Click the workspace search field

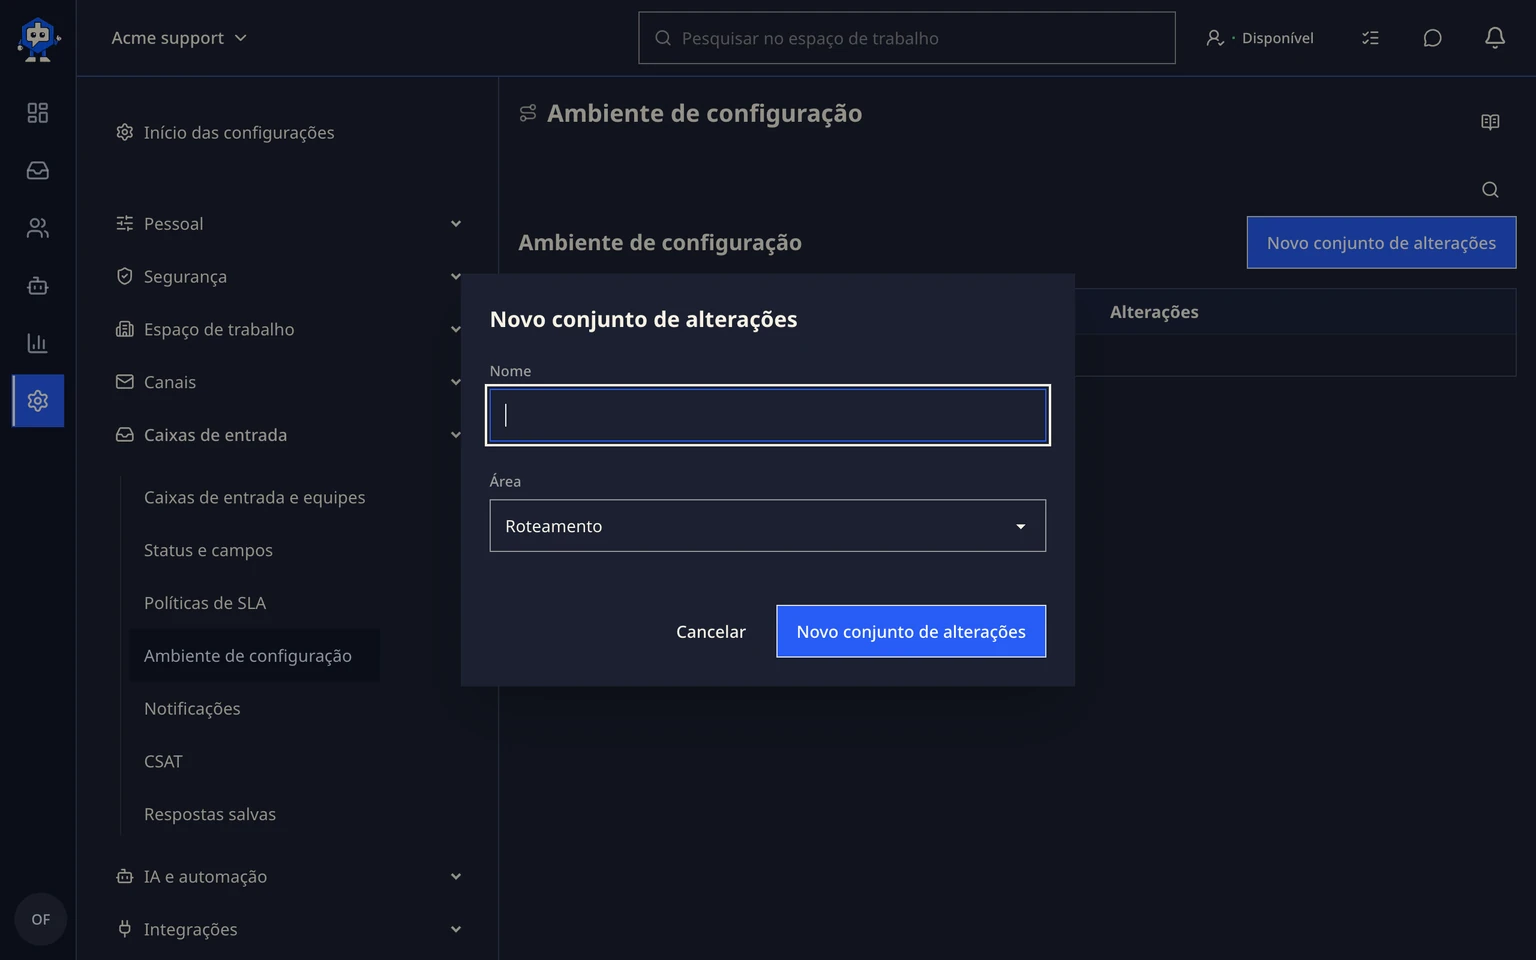click(907, 38)
